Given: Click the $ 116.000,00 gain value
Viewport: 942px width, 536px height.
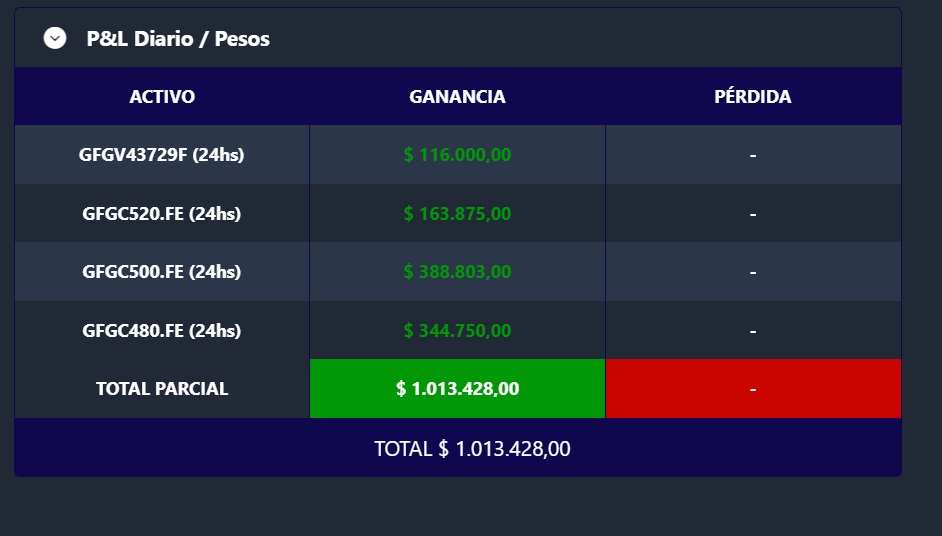Looking at the screenshot, I should pyautogui.click(x=457, y=155).
